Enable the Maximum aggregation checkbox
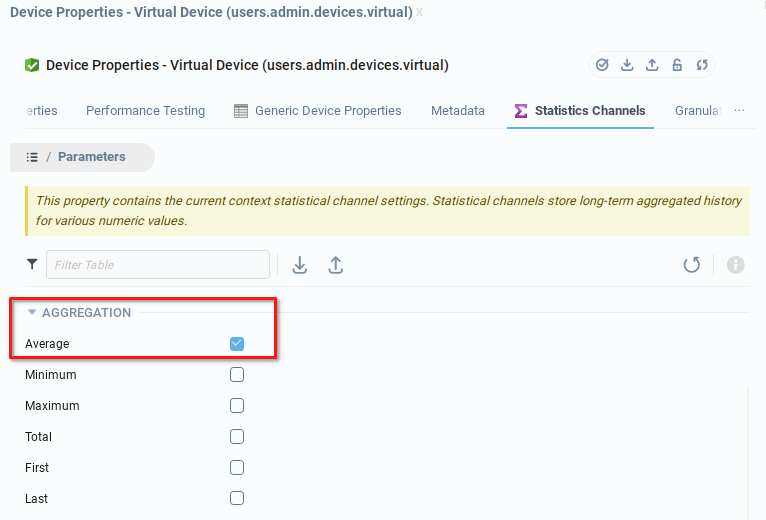The image size is (766, 520). (237, 406)
